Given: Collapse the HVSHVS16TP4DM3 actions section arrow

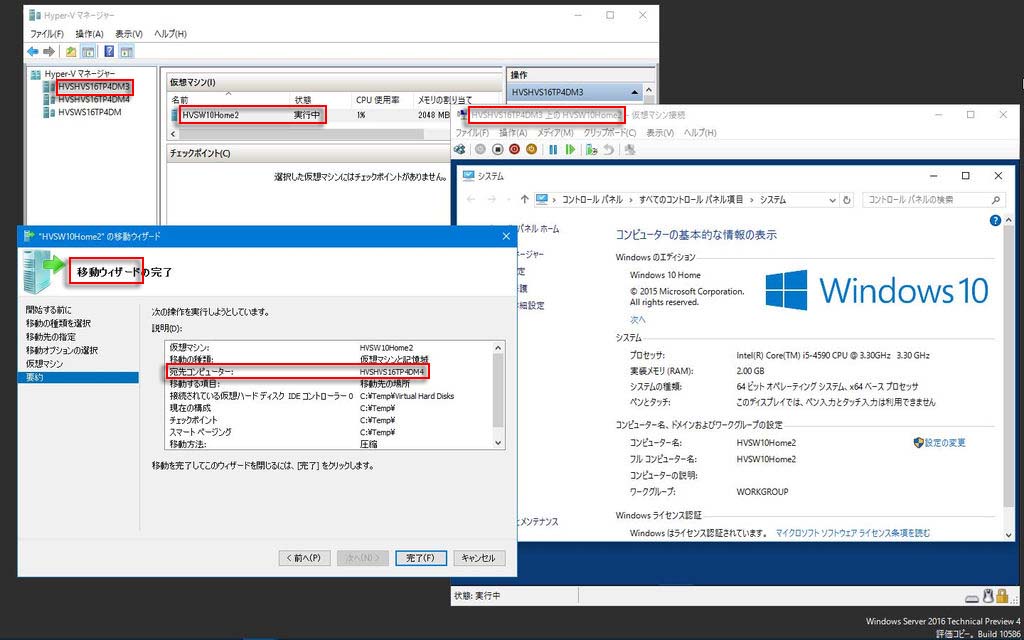Looking at the screenshot, I should click(634, 92).
